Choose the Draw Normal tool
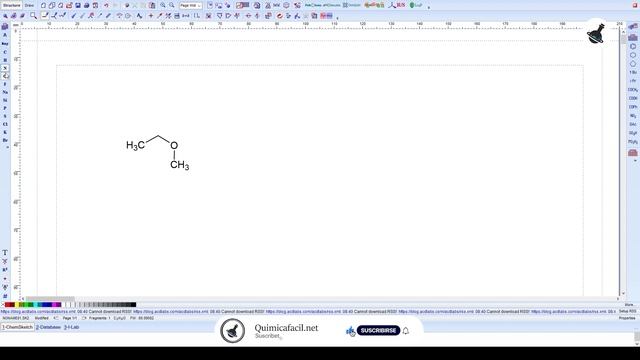The width and height of the screenshot is (640, 360). click(44, 16)
